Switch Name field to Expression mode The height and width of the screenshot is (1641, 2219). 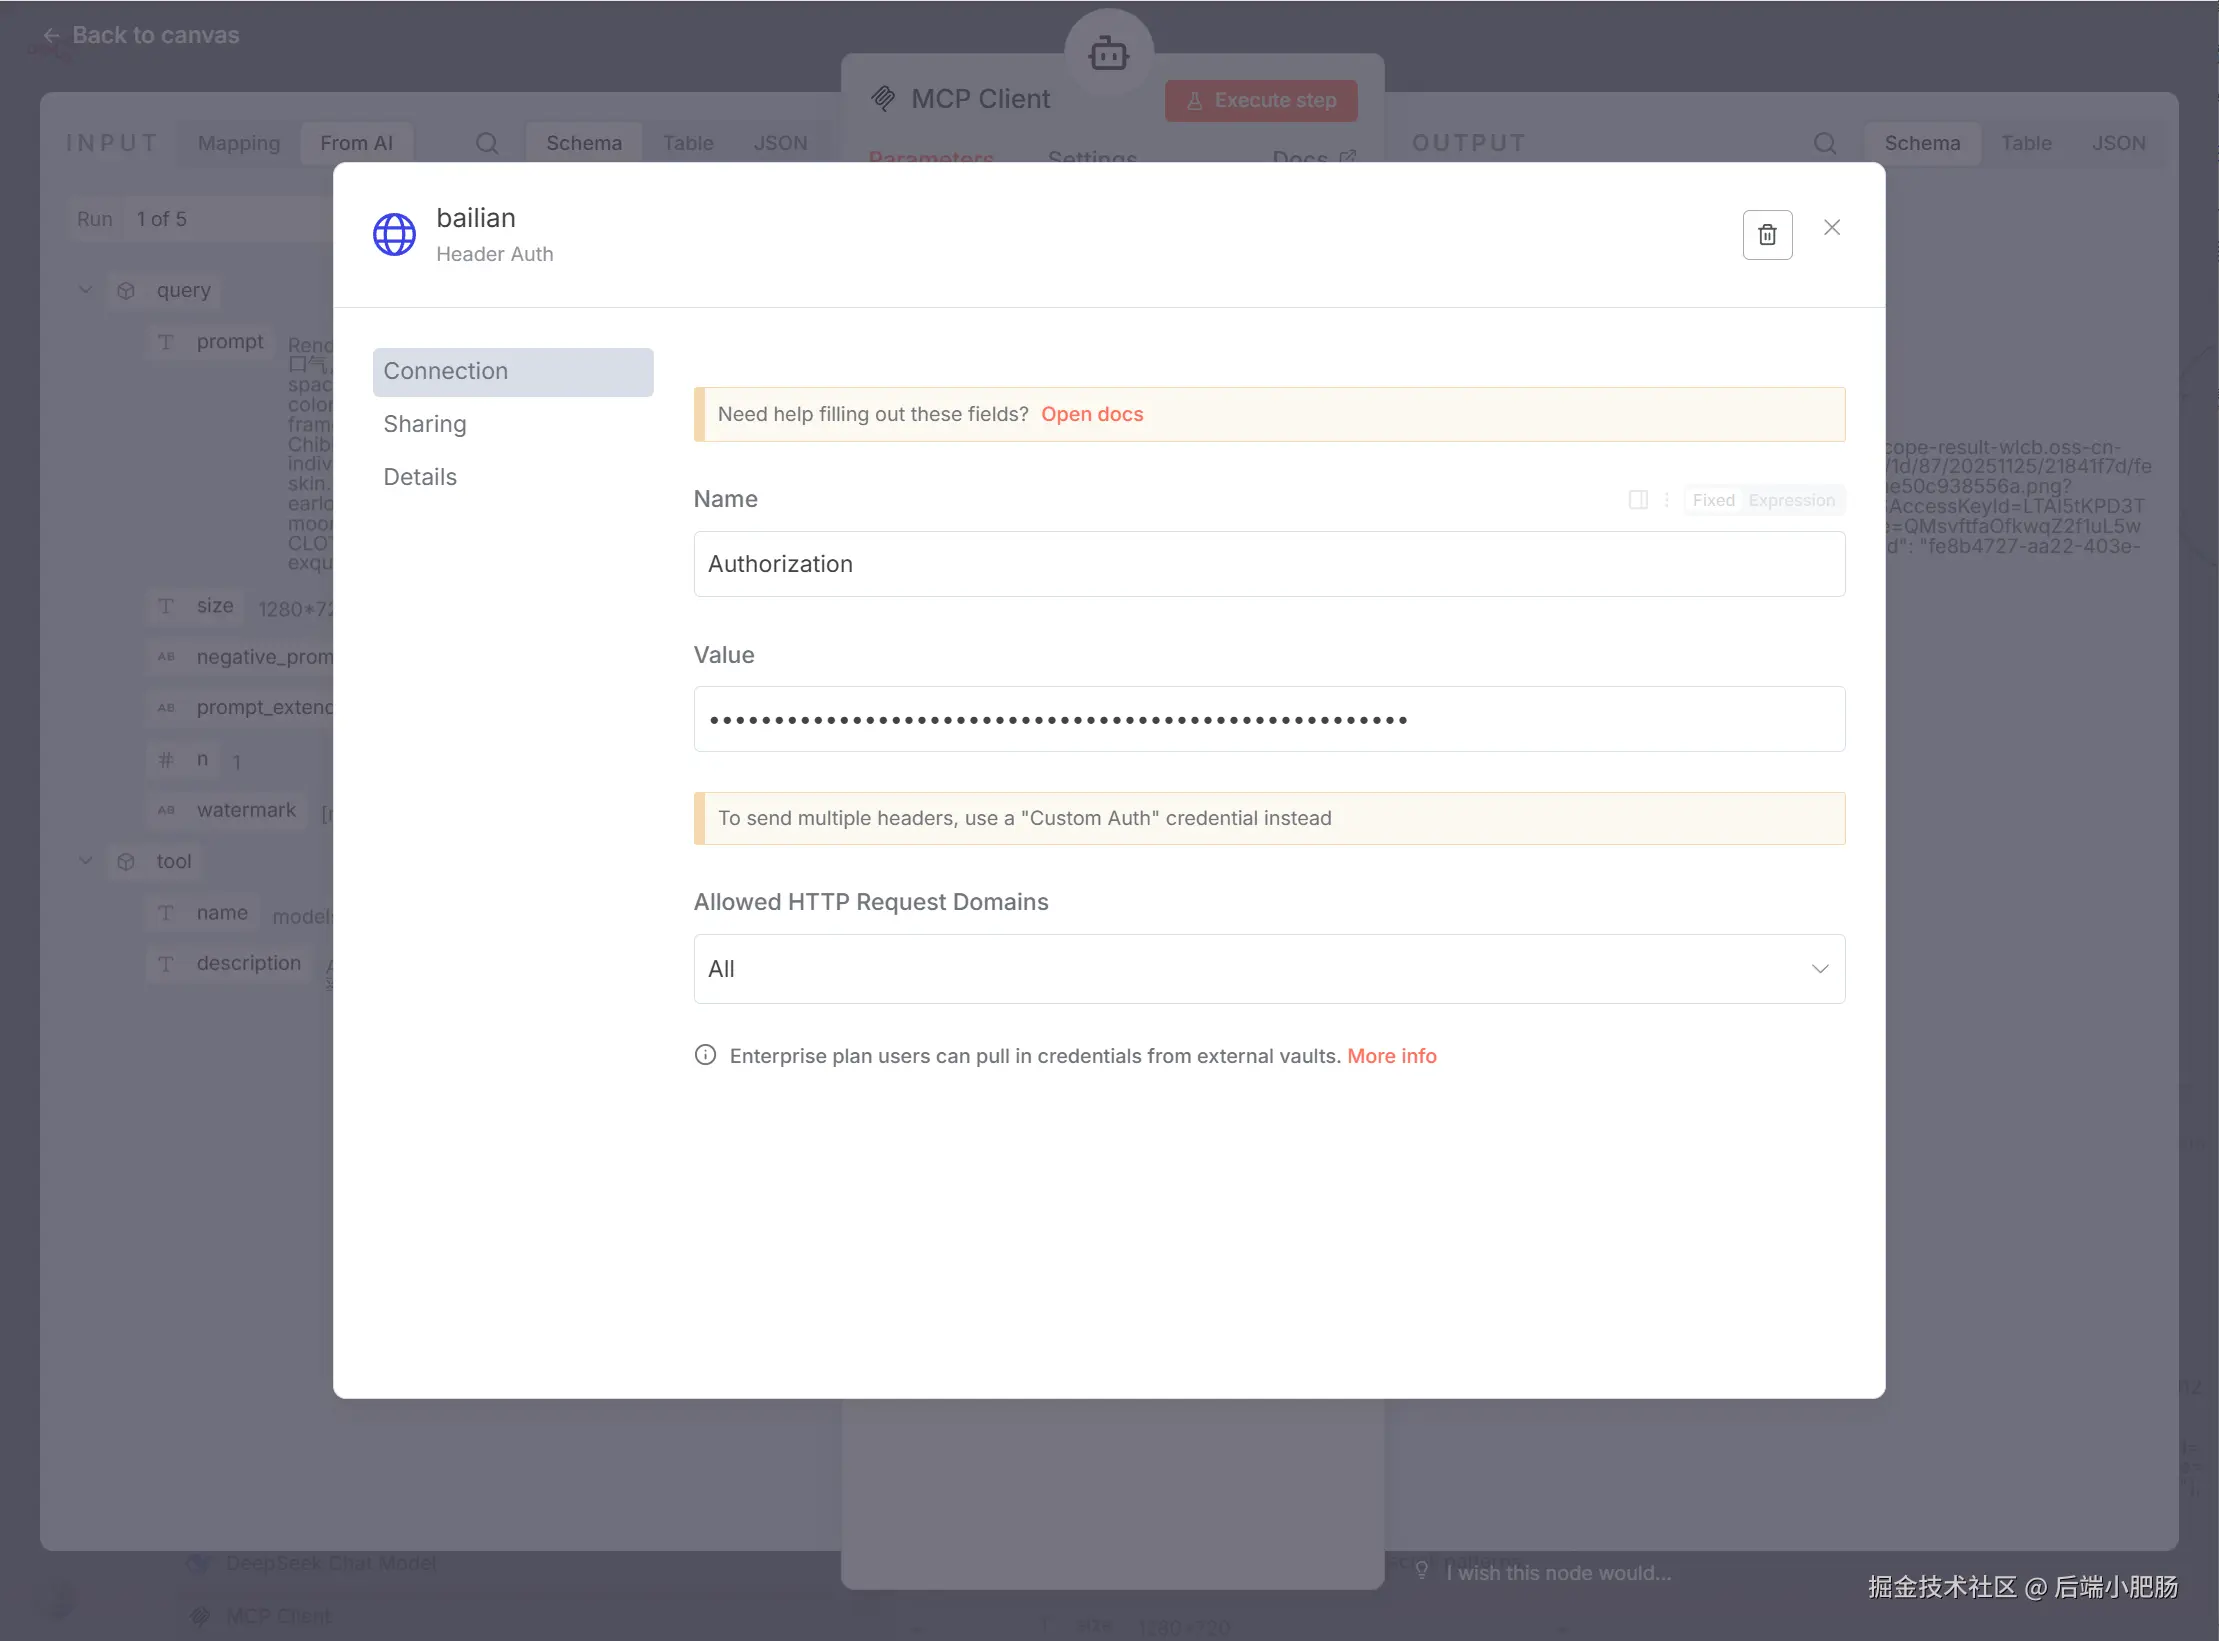[x=1791, y=500]
